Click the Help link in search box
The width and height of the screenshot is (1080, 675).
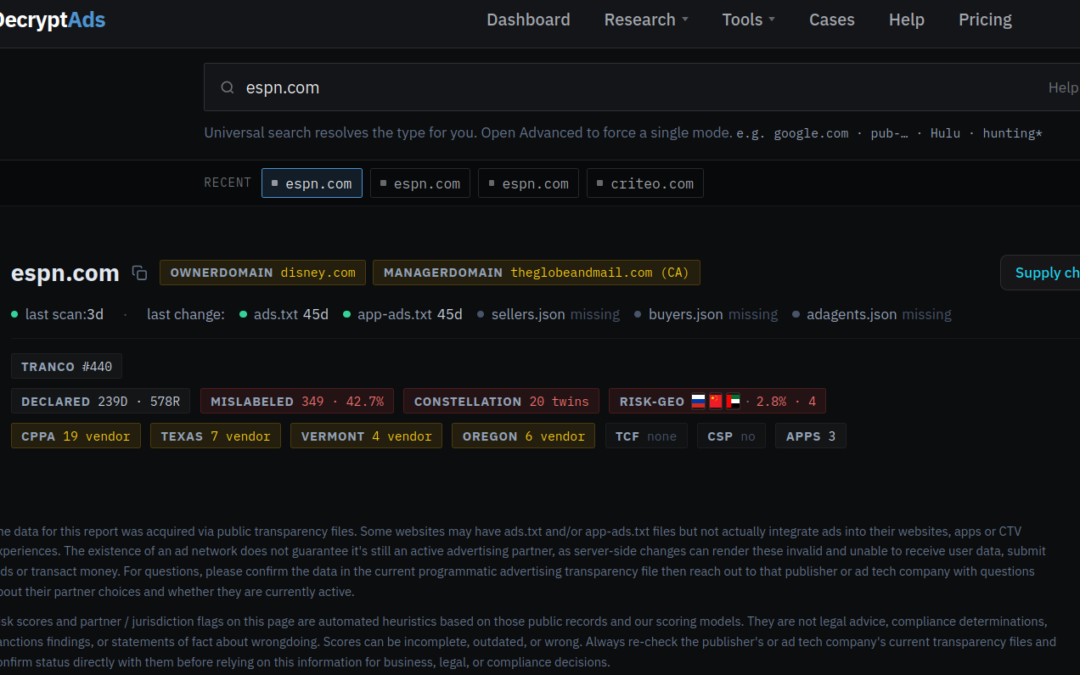pos(1063,87)
